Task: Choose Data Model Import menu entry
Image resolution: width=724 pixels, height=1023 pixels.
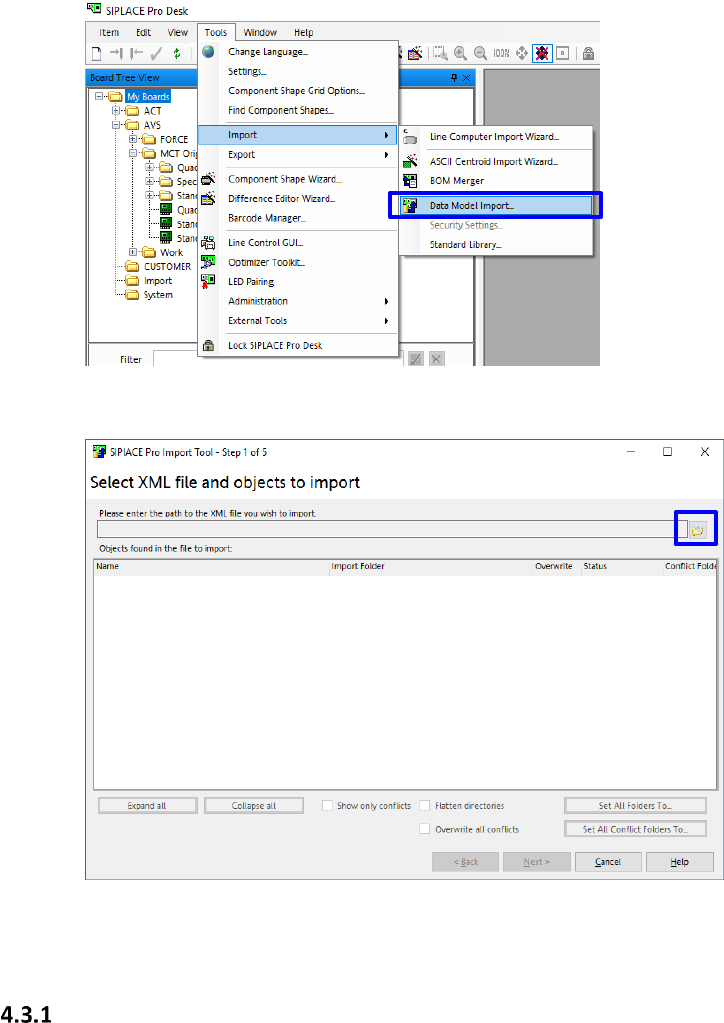Action: click(x=496, y=206)
